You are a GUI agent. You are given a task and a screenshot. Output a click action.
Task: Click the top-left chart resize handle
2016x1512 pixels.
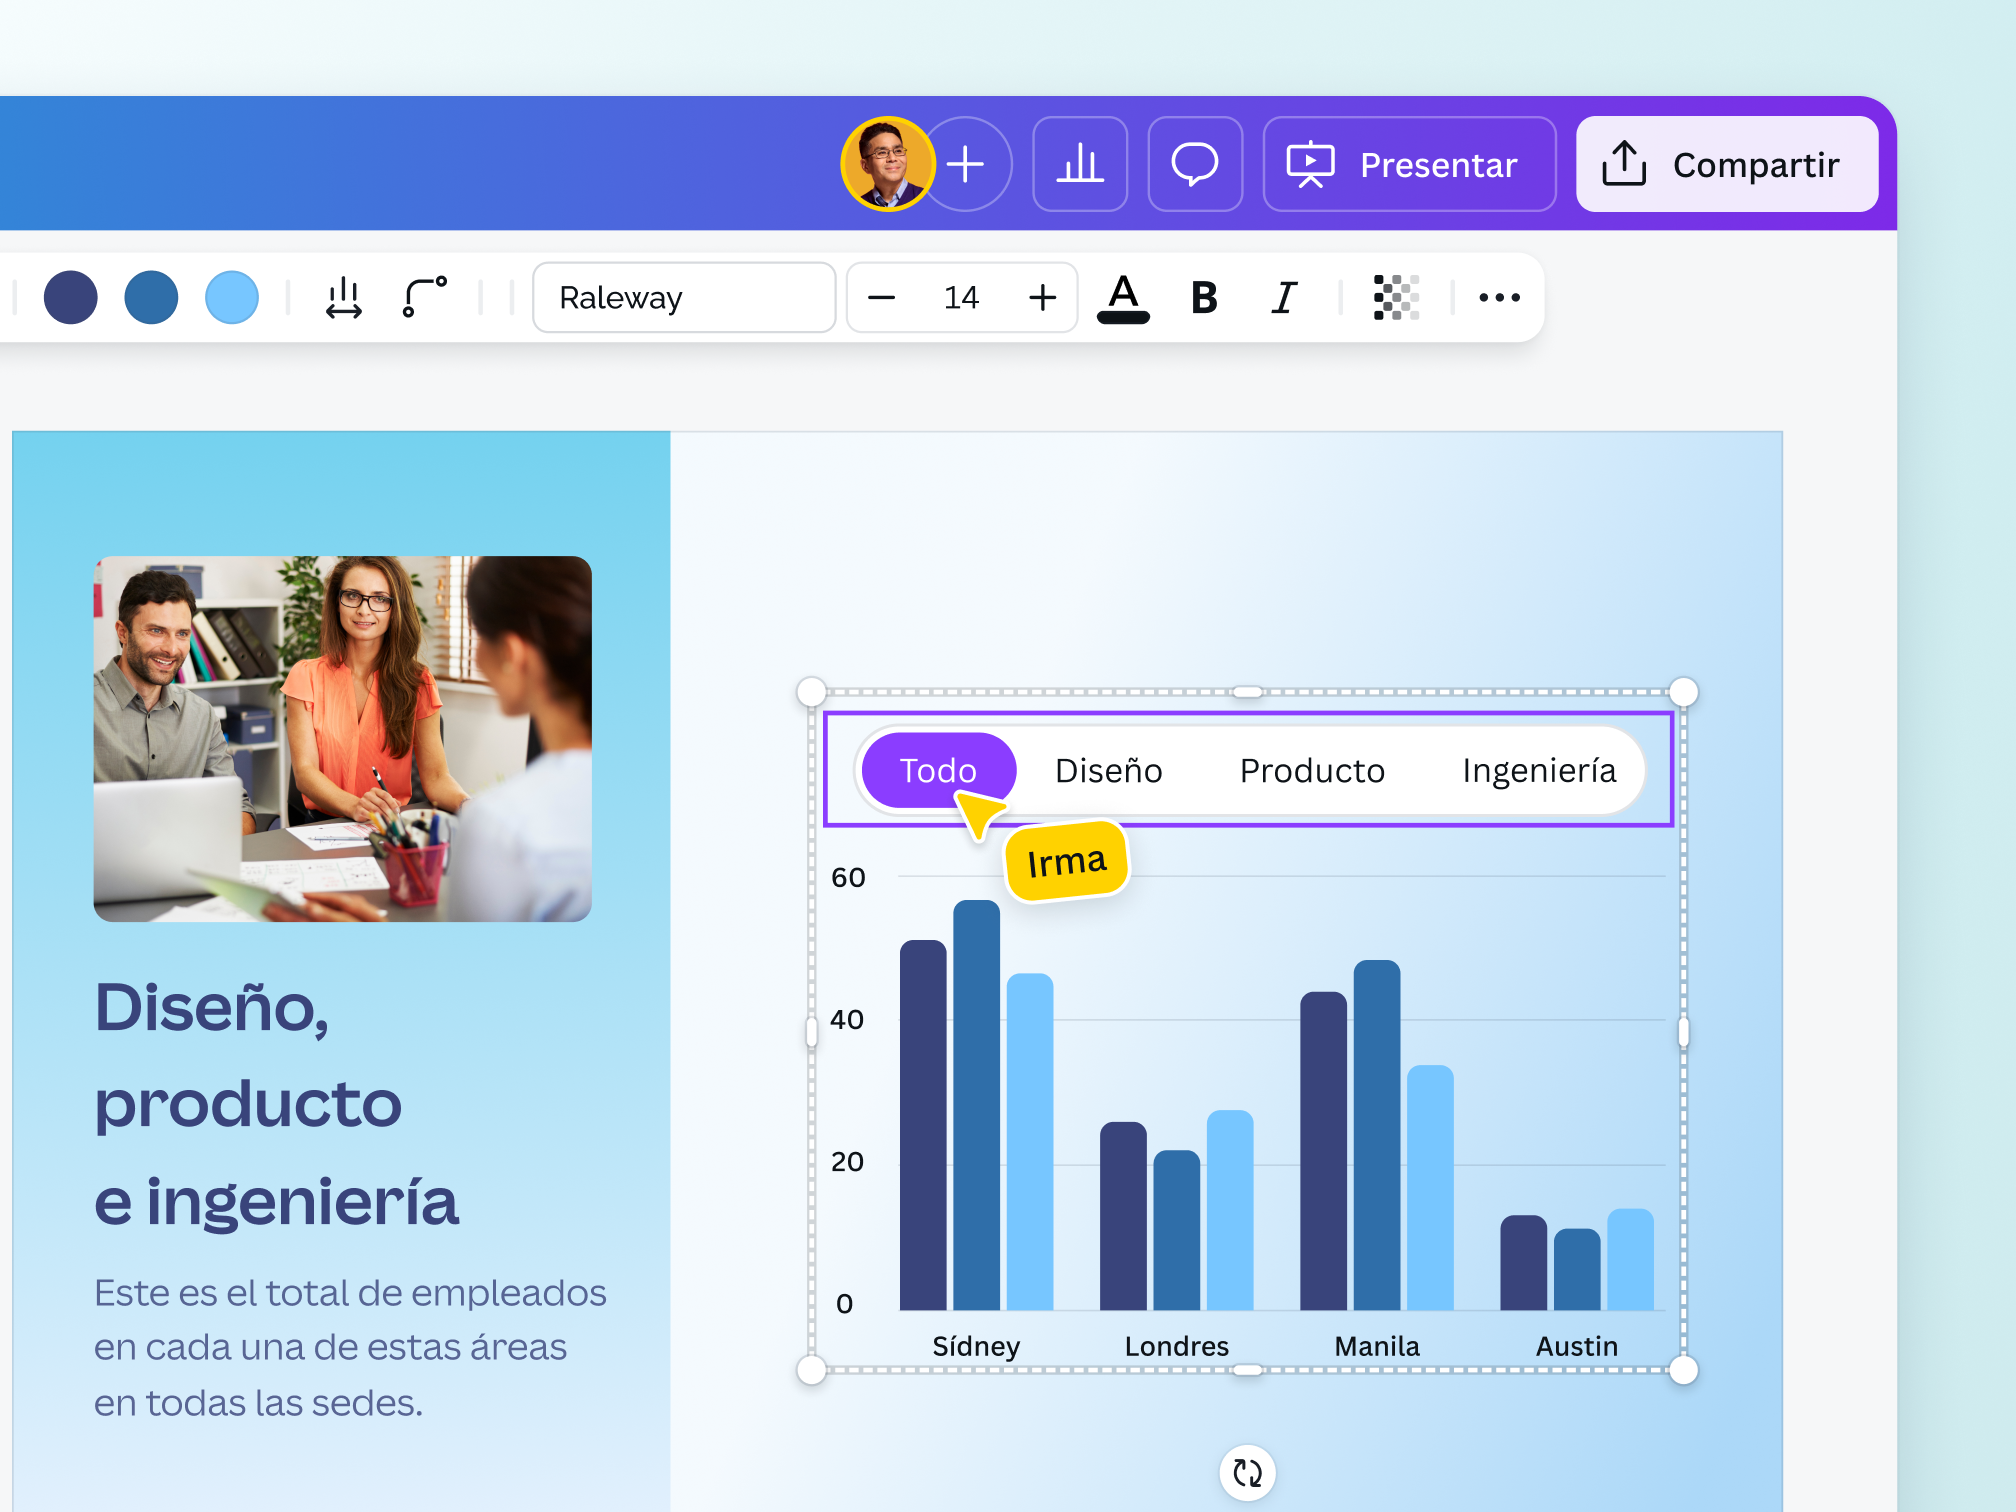[812, 691]
